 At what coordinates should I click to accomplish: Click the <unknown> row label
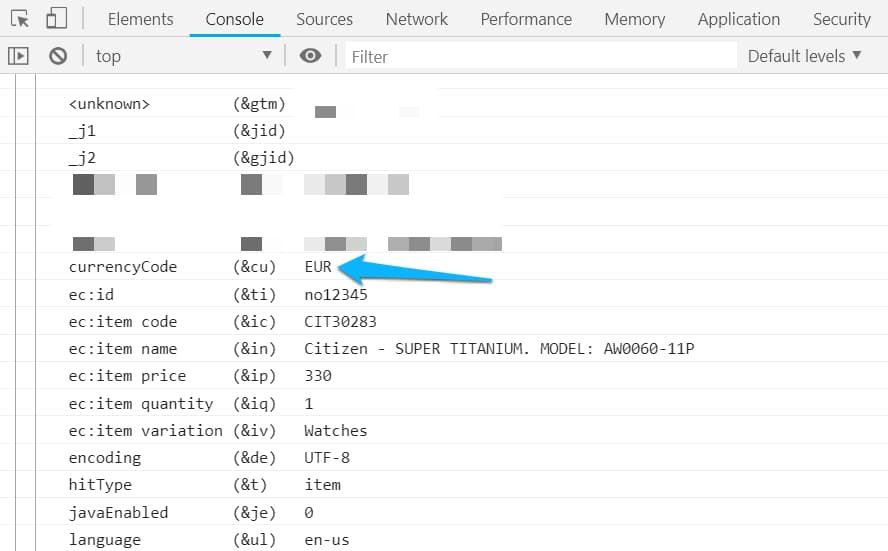pos(109,104)
